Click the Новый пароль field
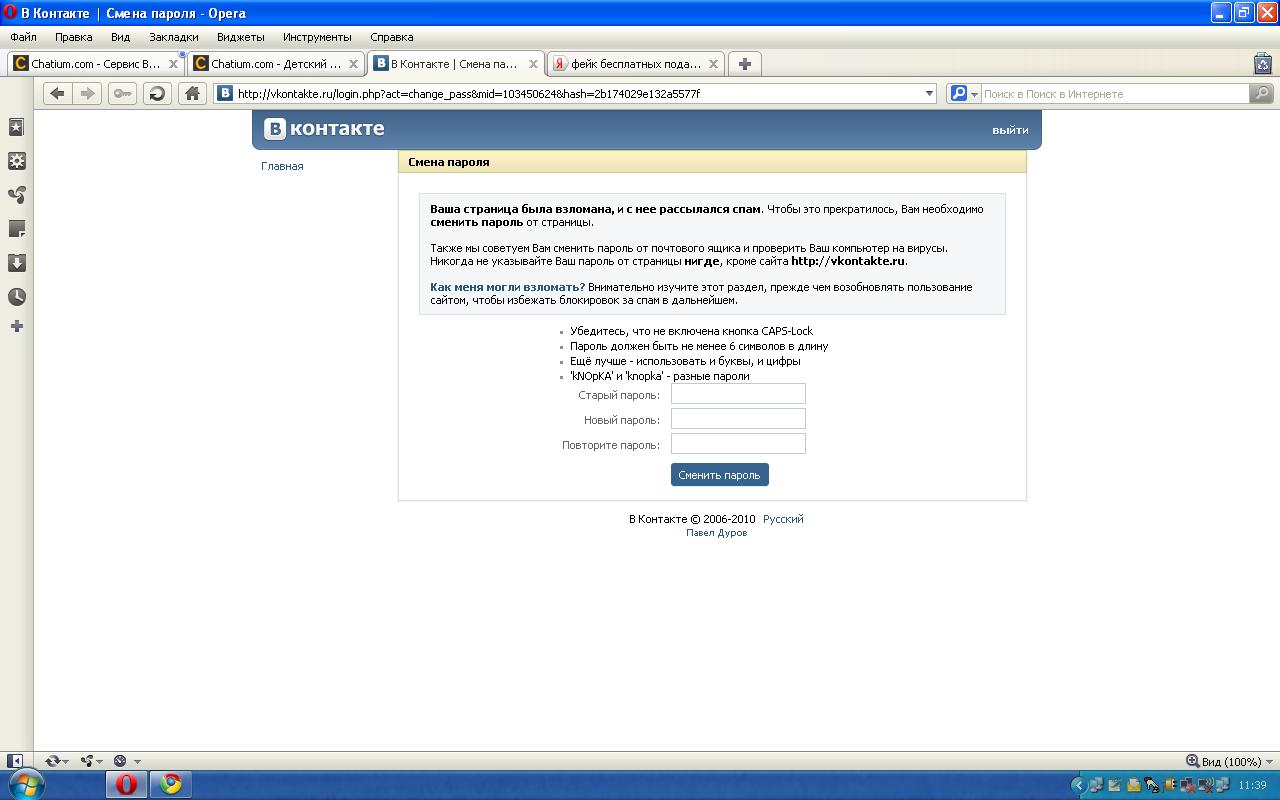 tap(738, 419)
